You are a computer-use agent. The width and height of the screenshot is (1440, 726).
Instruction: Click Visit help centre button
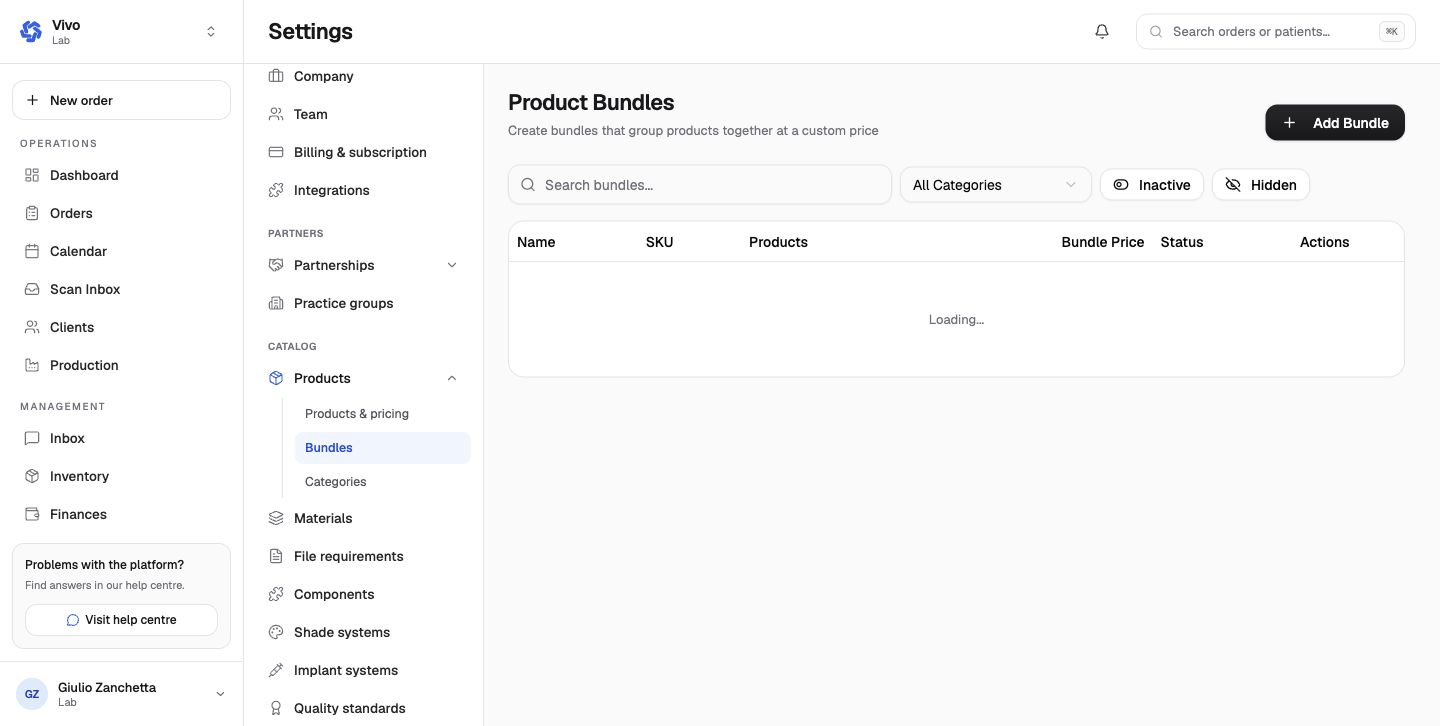121,620
